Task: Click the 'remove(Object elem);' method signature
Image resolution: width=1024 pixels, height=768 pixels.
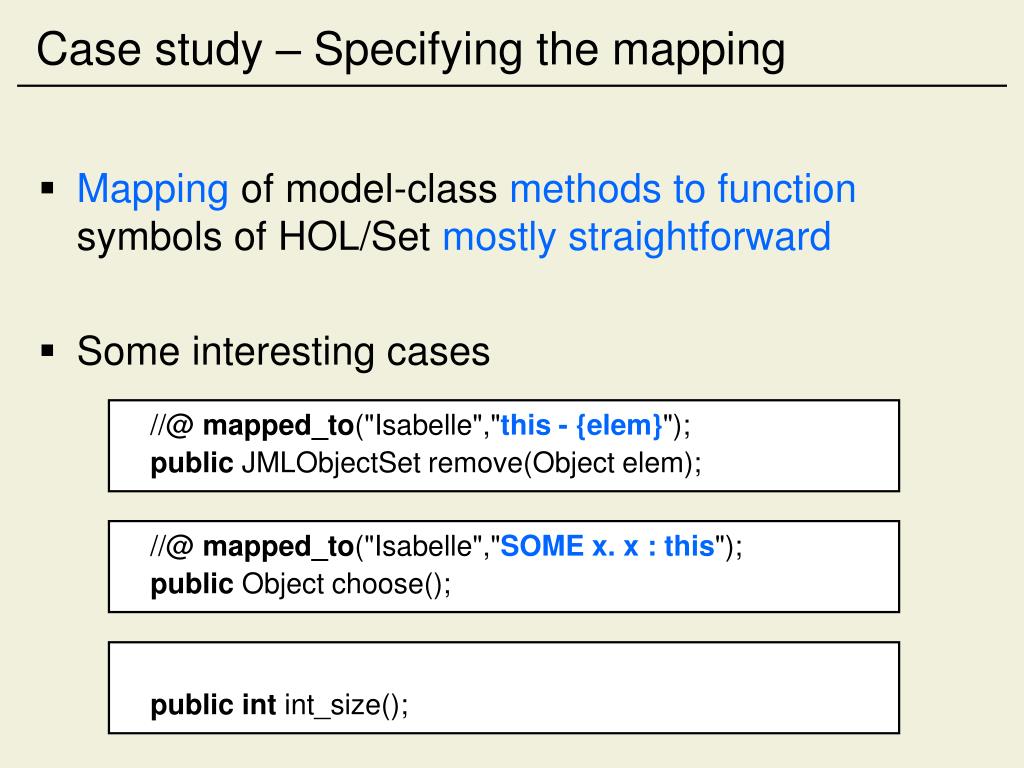Action: coord(565,464)
